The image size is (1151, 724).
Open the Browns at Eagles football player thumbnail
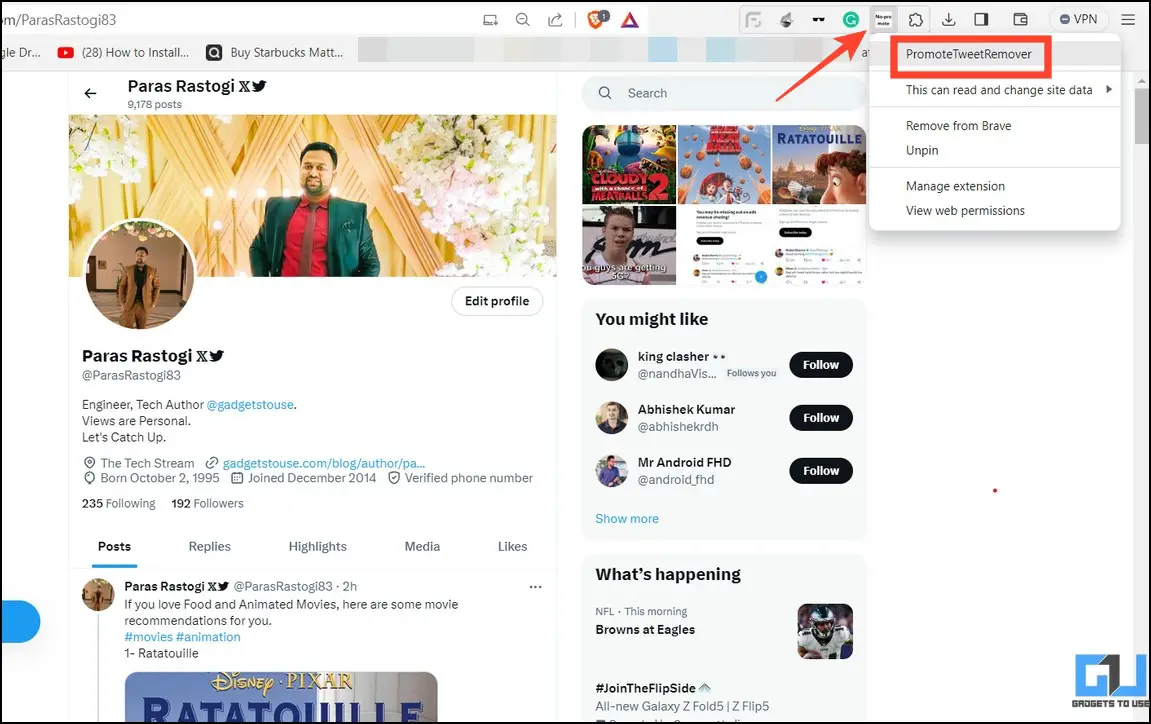[x=825, y=631]
